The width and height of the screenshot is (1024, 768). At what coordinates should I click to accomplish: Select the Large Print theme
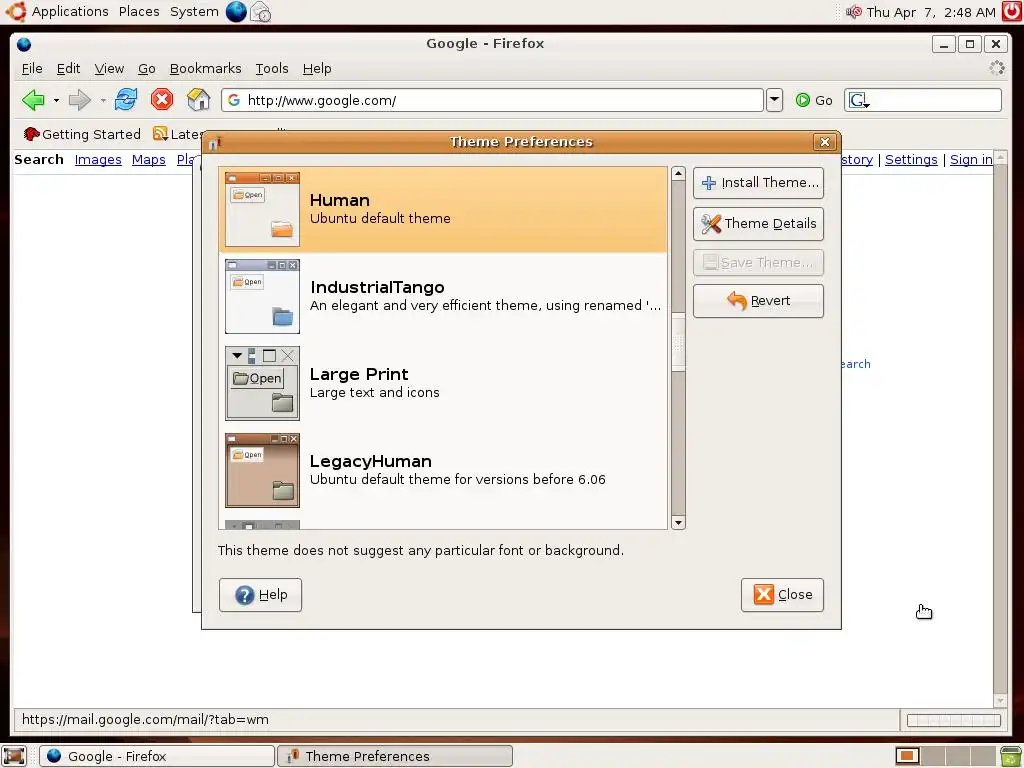443,383
